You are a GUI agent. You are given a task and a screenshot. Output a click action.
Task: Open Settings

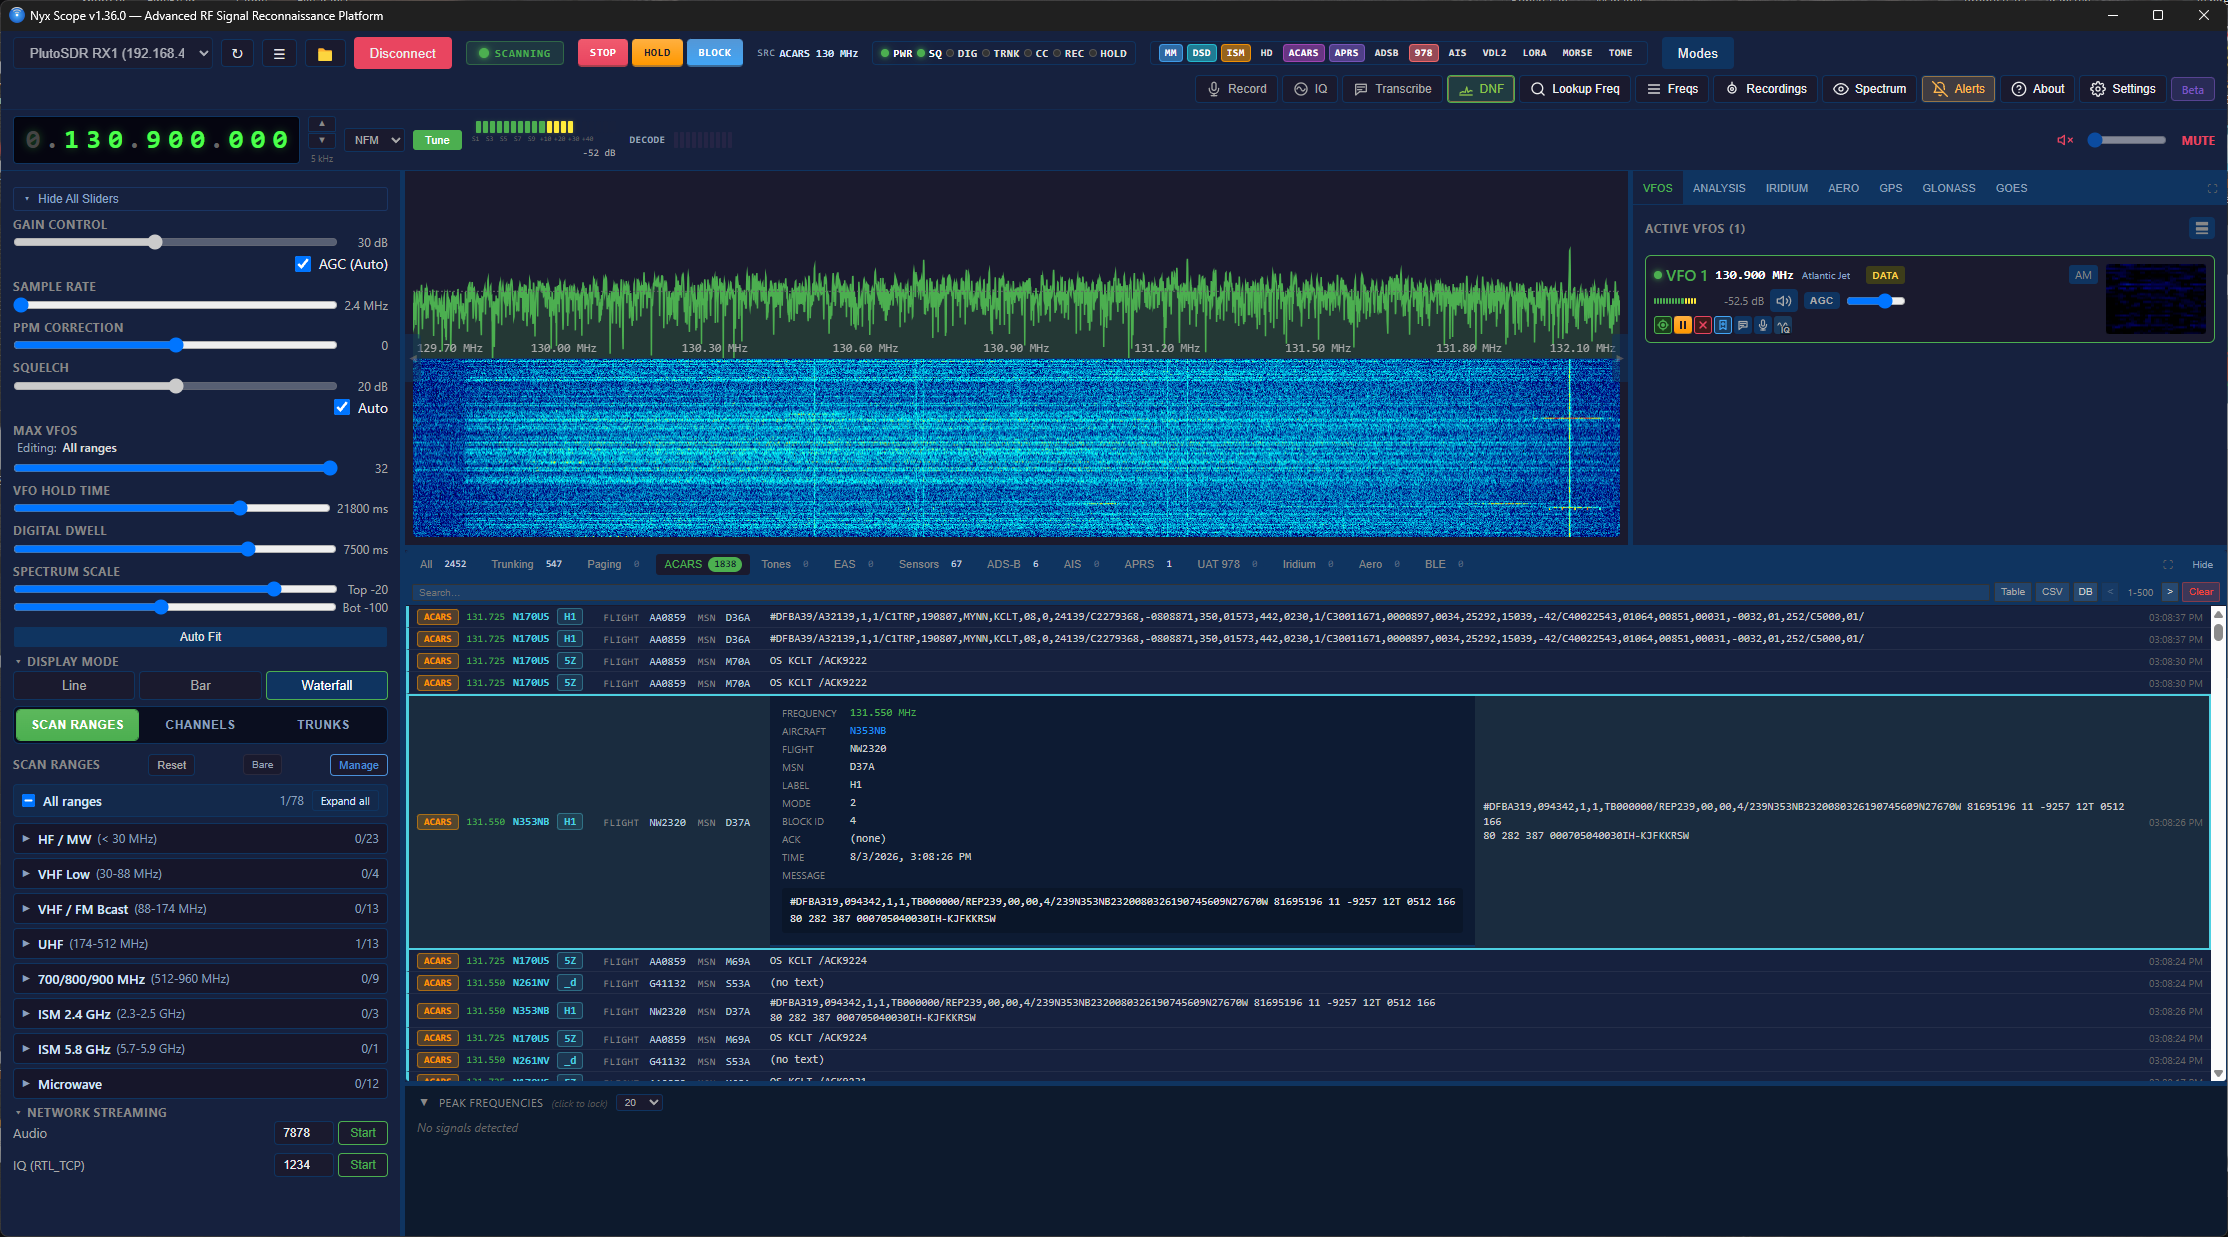2123,89
